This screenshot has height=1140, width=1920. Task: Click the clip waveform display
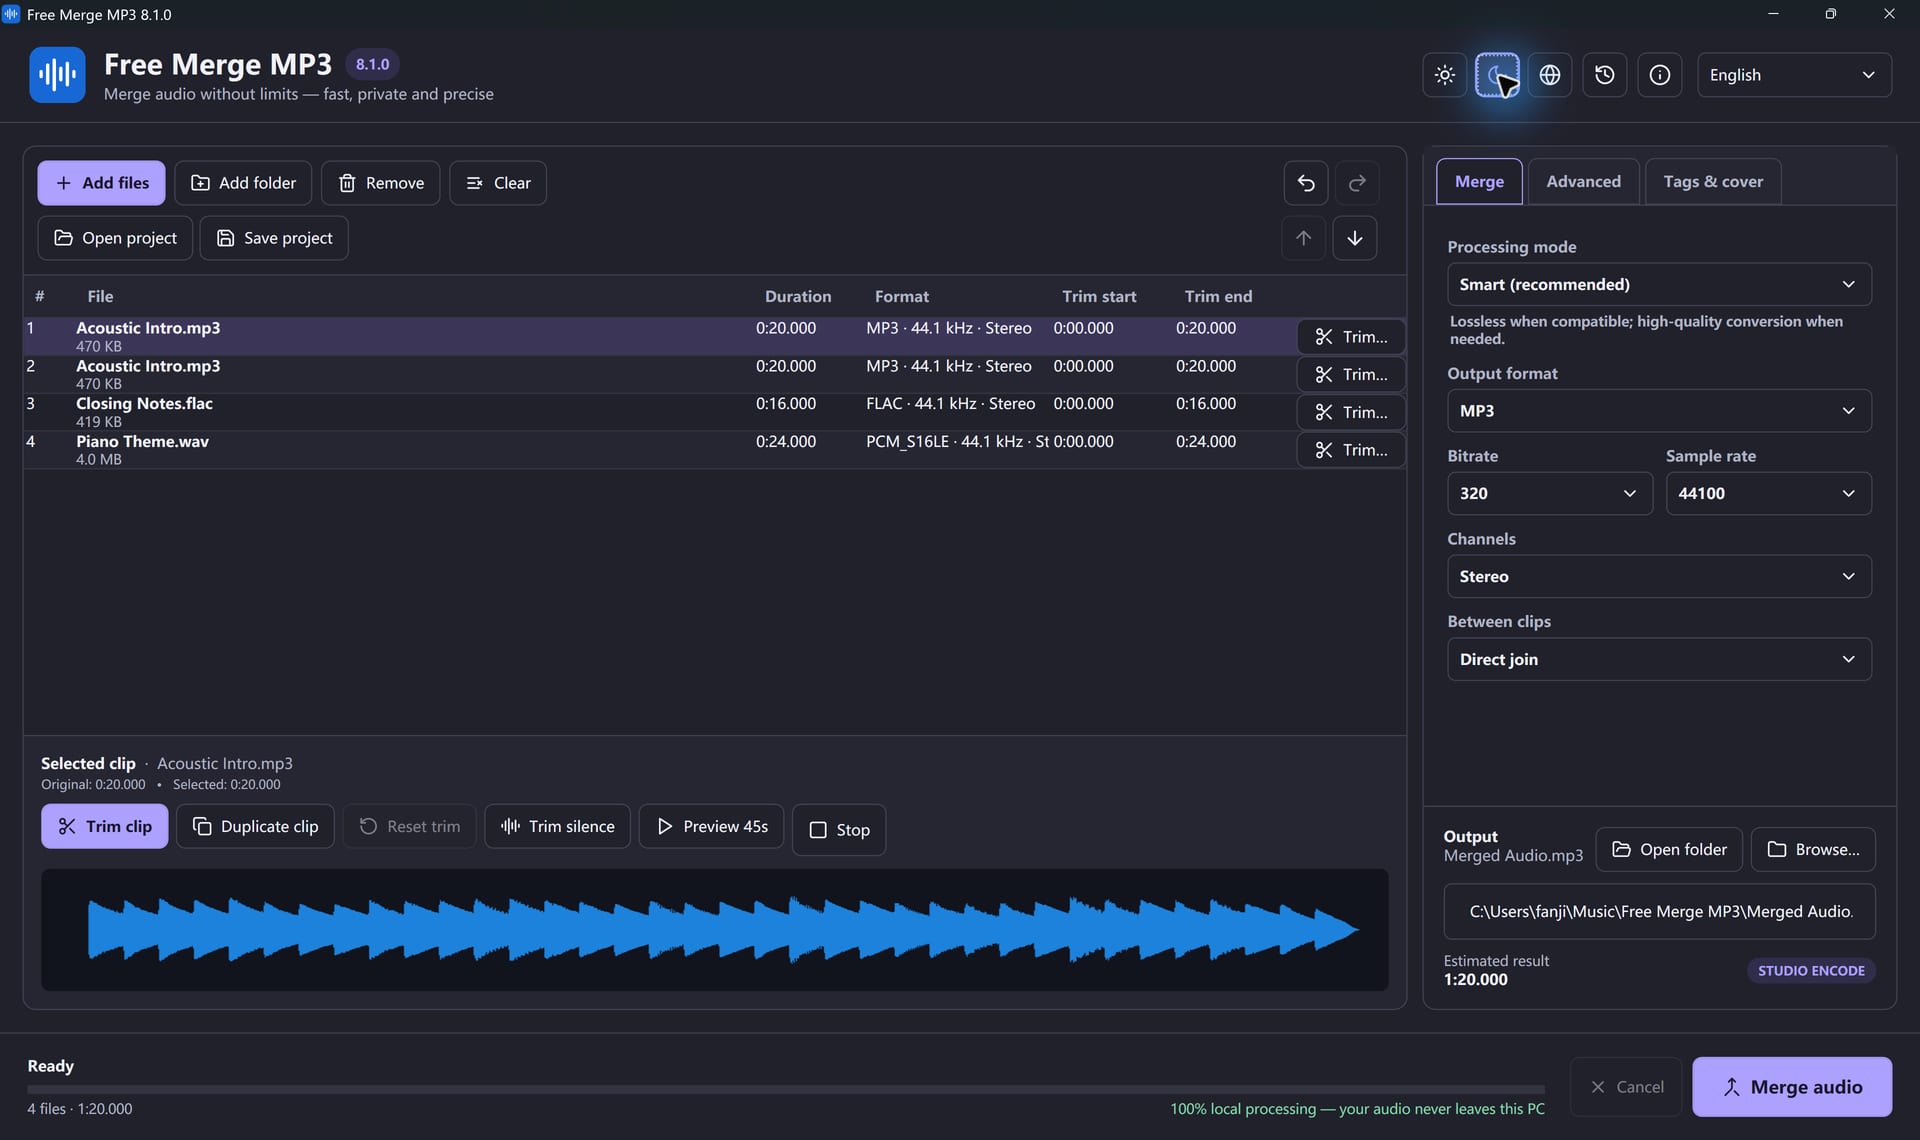click(715, 930)
